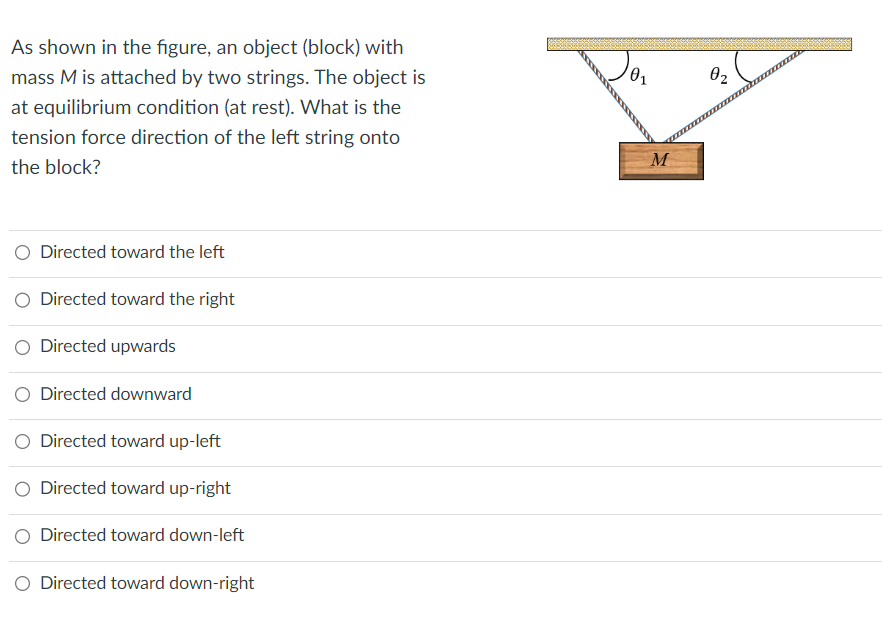Select the "Directed toward down-right" radio button
This screenshot has width=882, height=620.
pos(21,583)
